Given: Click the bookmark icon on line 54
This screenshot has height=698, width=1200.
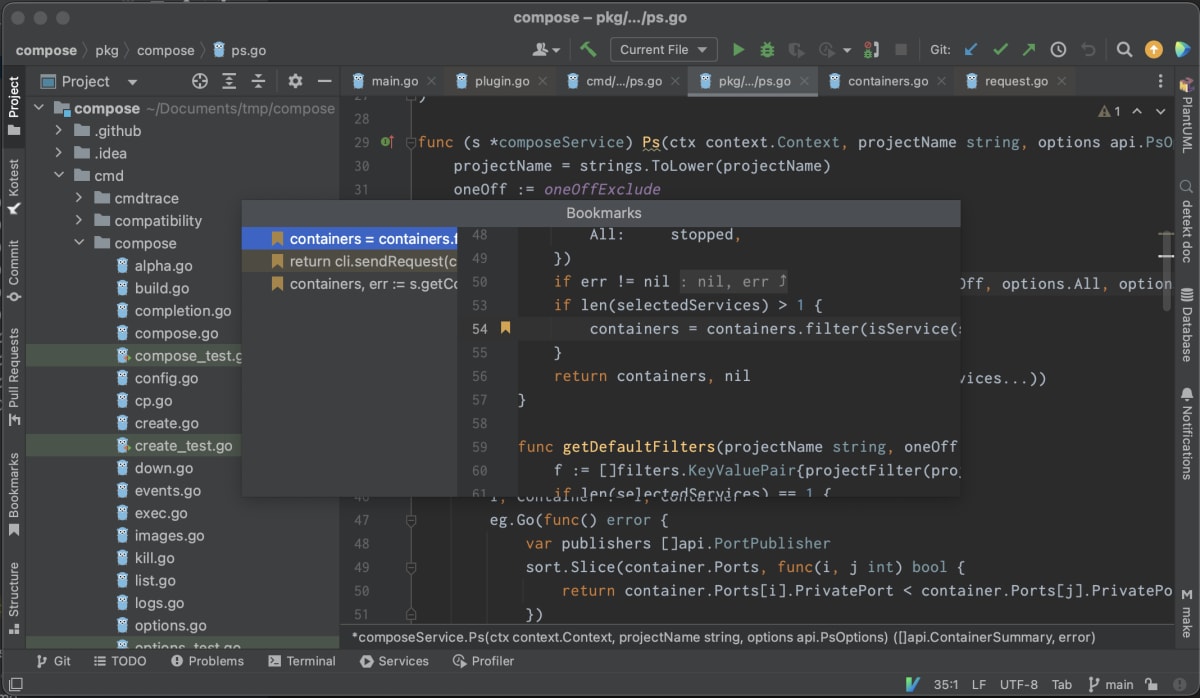Looking at the screenshot, I should pos(506,328).
